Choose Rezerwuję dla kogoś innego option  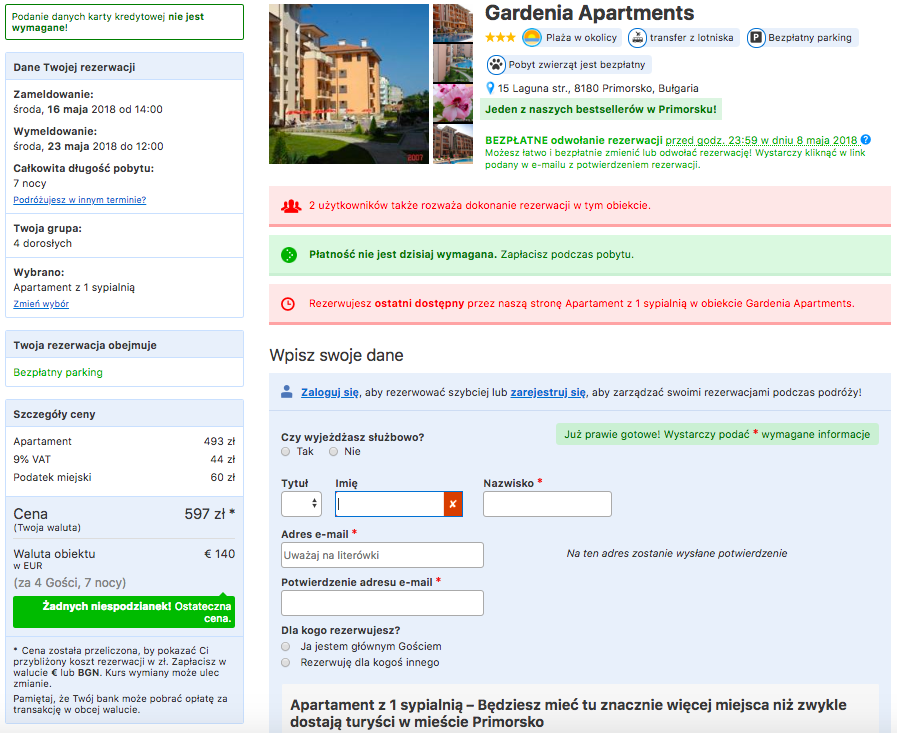[x=285, y=663]
